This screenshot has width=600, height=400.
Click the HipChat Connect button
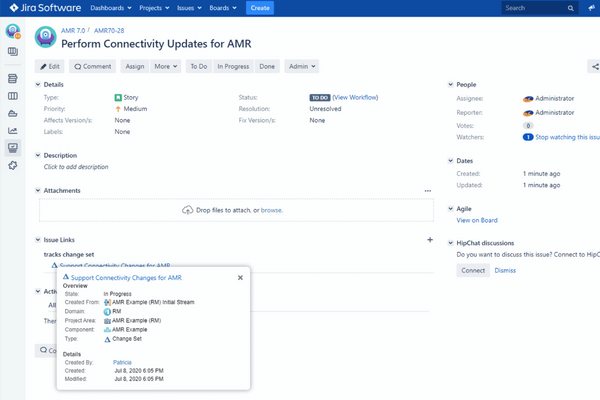click(473, 271)
